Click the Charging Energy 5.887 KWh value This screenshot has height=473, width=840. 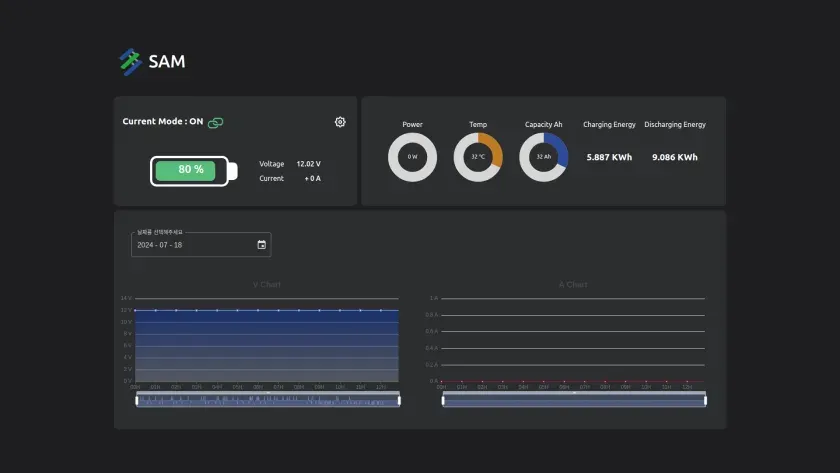click(x=609, y=157)
